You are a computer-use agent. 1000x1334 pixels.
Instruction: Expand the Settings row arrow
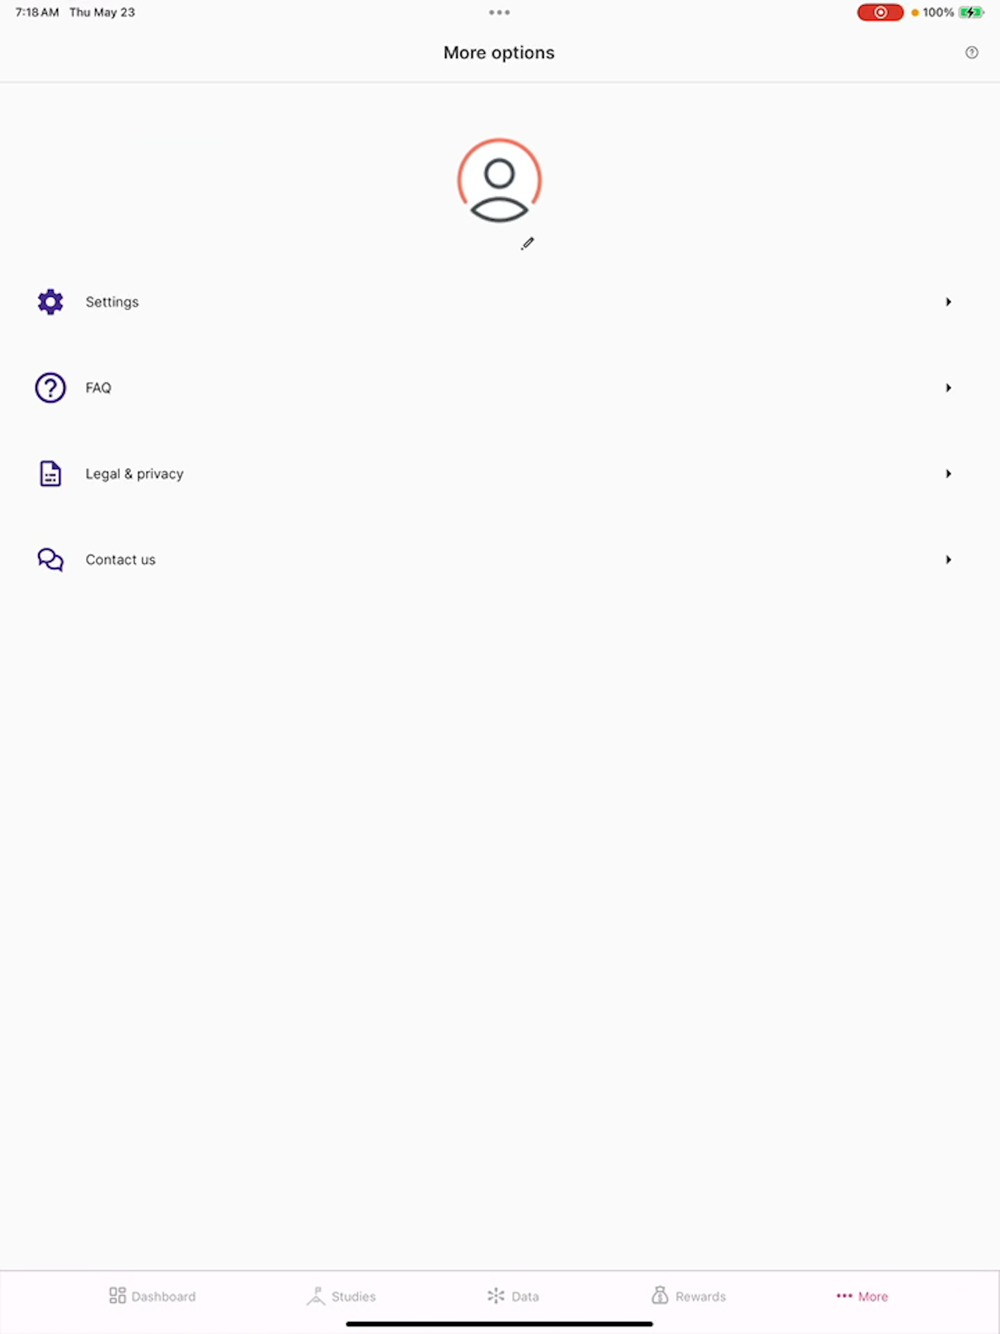tap(948, 302)
